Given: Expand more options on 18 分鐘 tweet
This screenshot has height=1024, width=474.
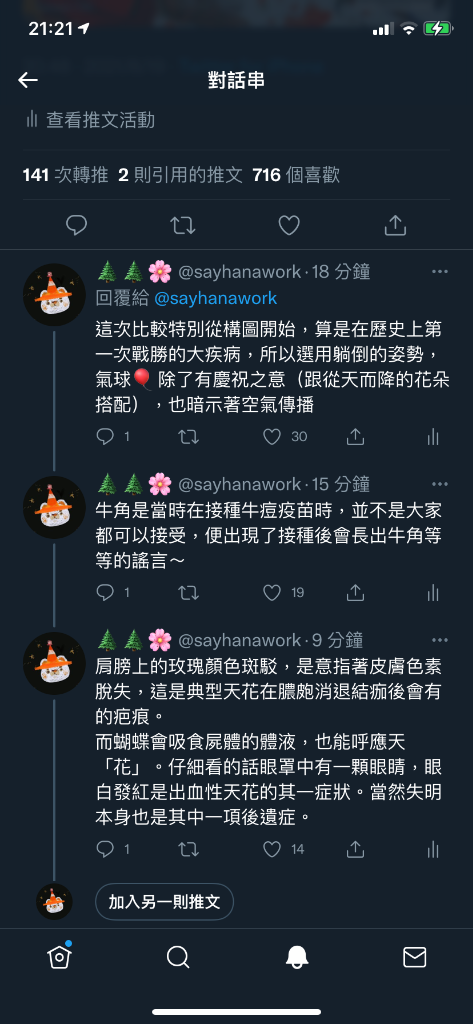Looking at the screenshot, I should 440,271.
